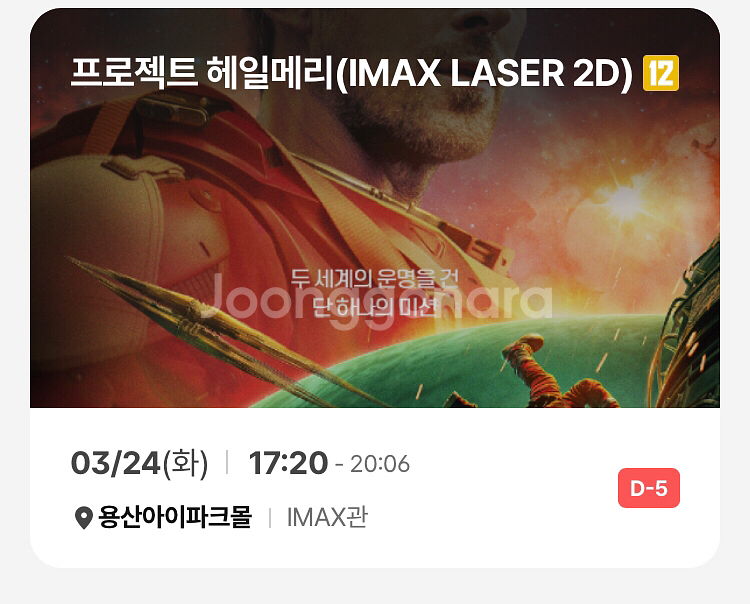Open the 프로젝트 헤일메리 movie title

pyautogui.click(x=201, y=73)
